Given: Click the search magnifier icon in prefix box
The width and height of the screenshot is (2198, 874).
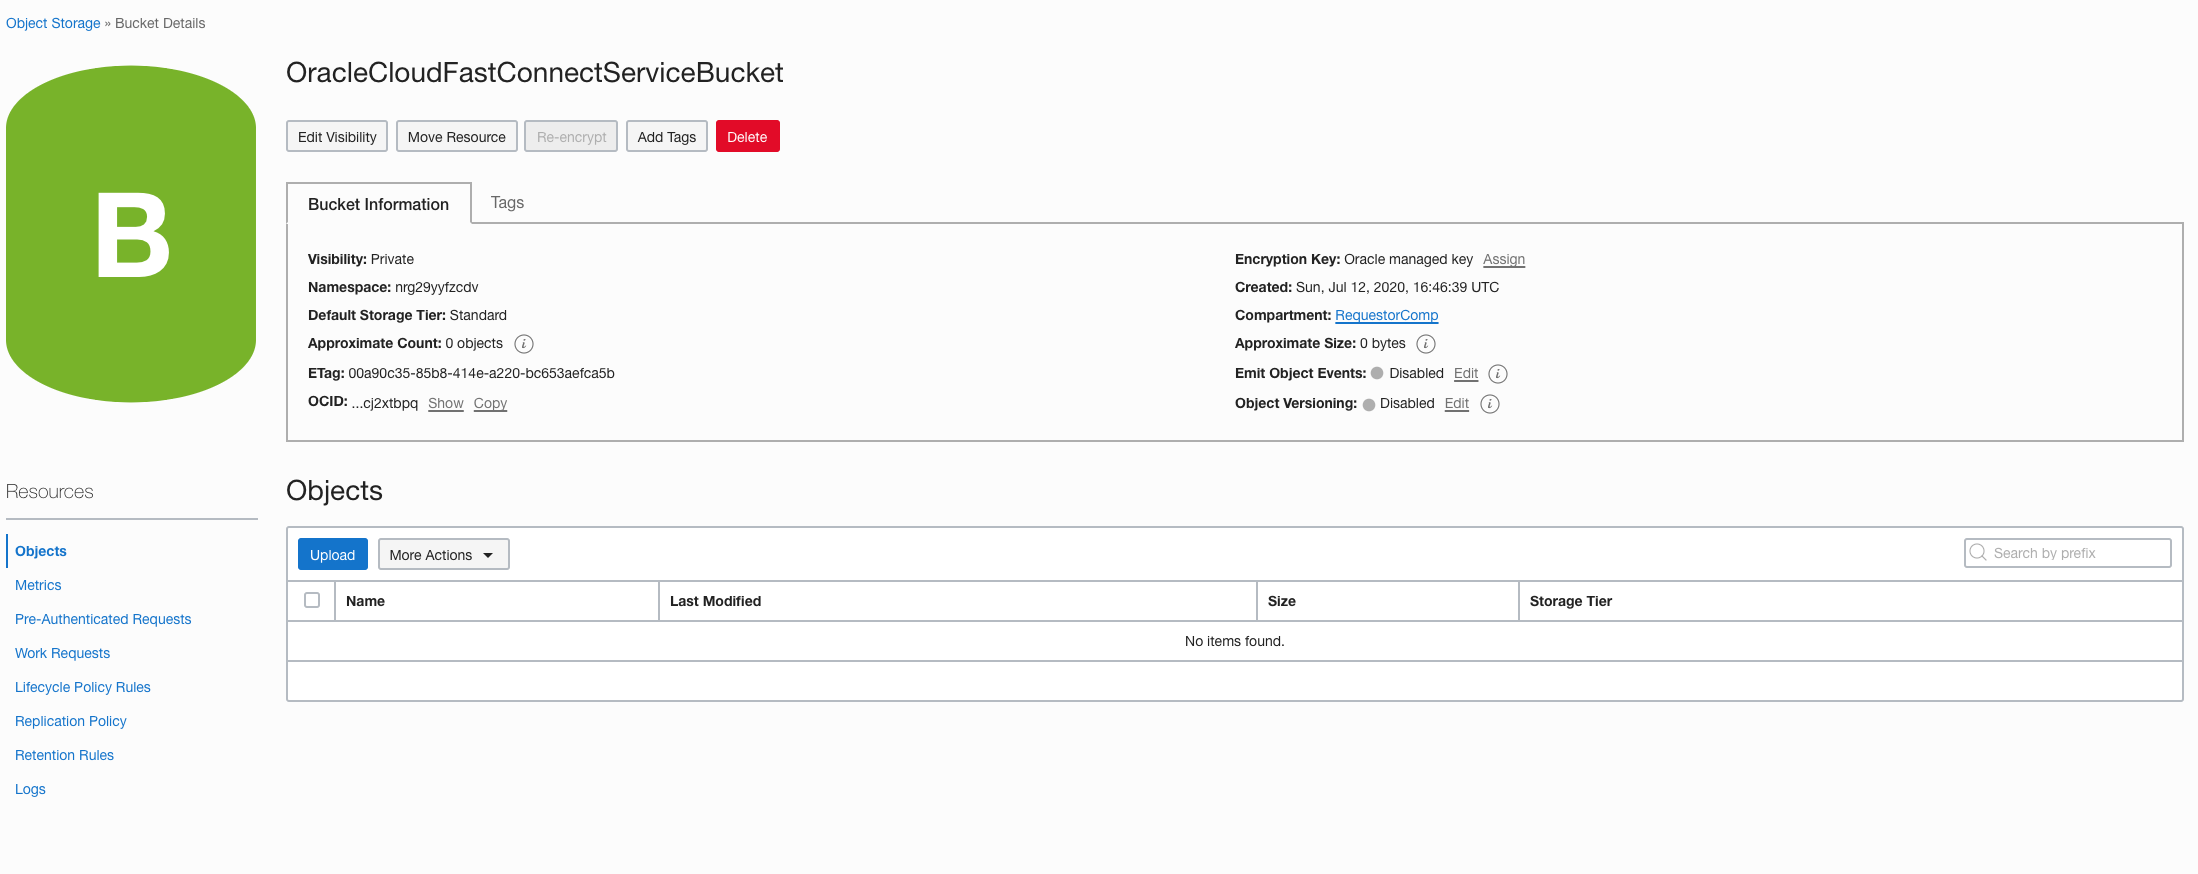Looking at the screenshot, I should click(1978, 553).
